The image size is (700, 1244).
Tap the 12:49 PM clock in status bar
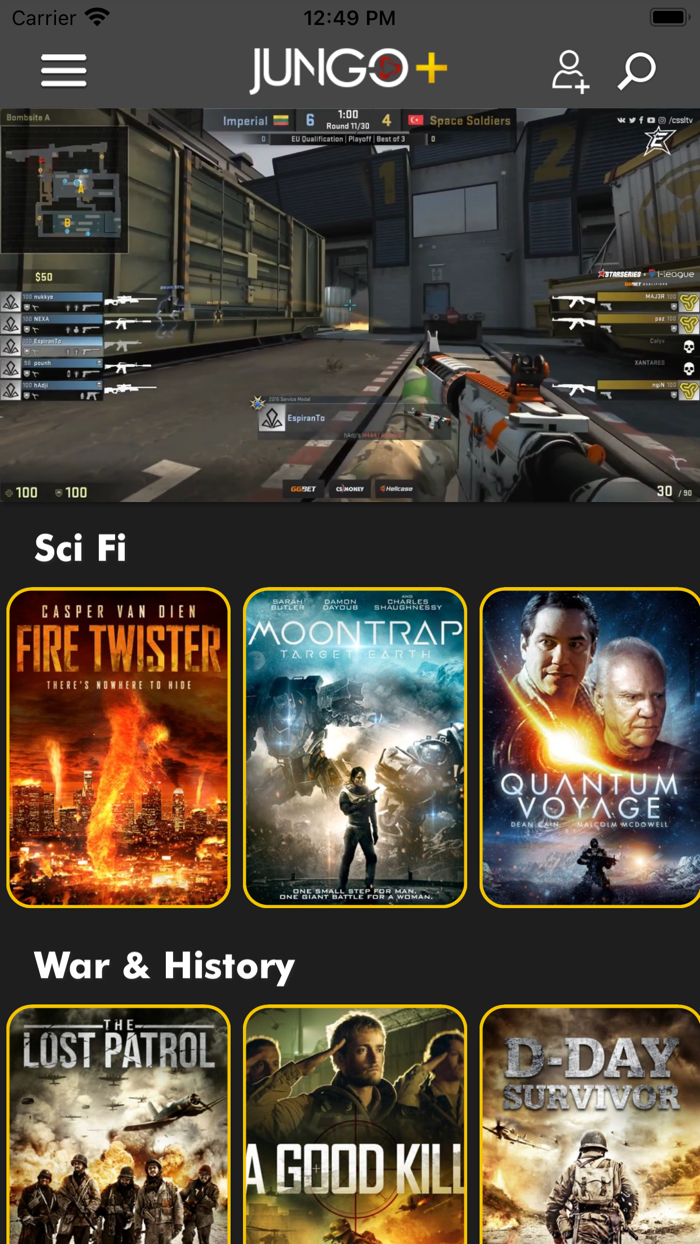[349, 17]
